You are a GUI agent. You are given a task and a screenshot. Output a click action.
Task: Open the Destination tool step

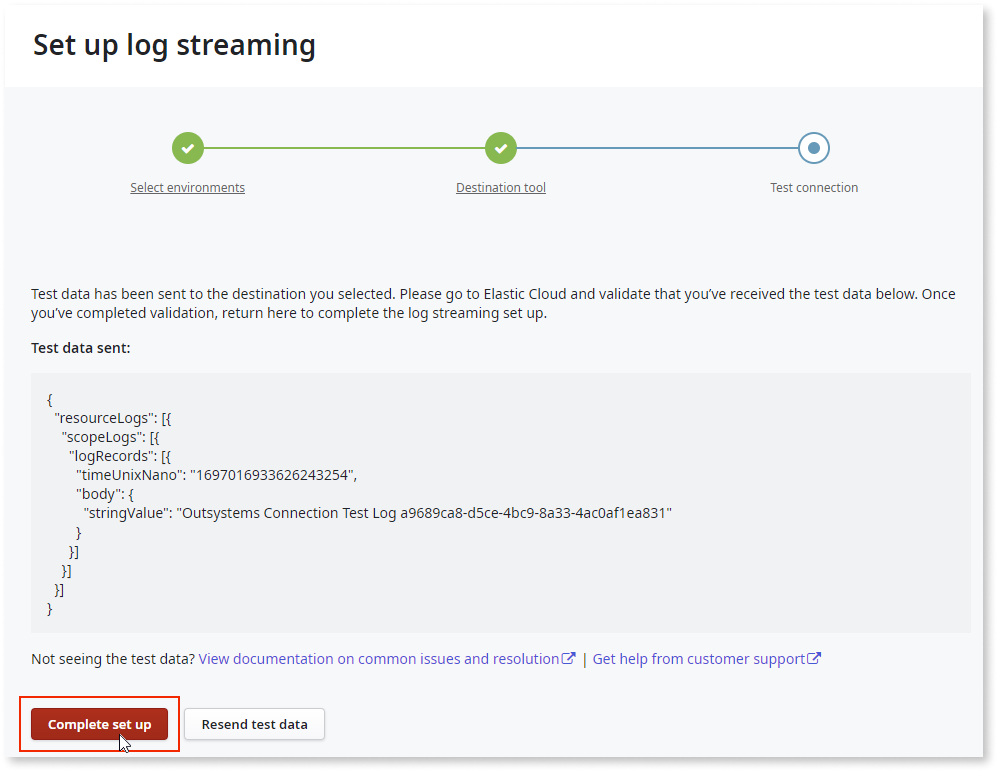[501, 187]
